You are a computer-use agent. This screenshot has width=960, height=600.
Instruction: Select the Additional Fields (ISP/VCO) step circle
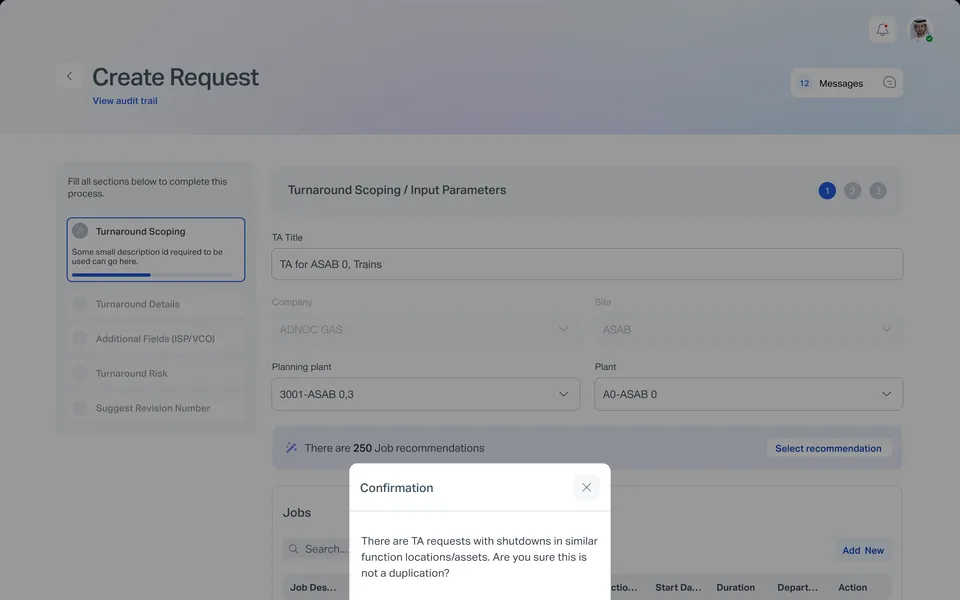point(80,339)
